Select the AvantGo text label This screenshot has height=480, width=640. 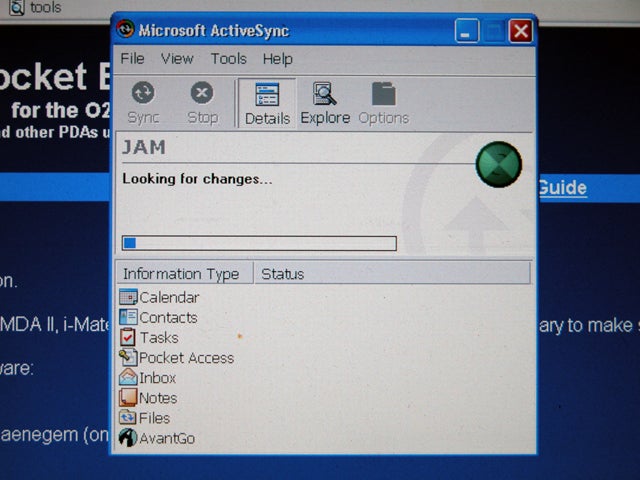[167, 438]
